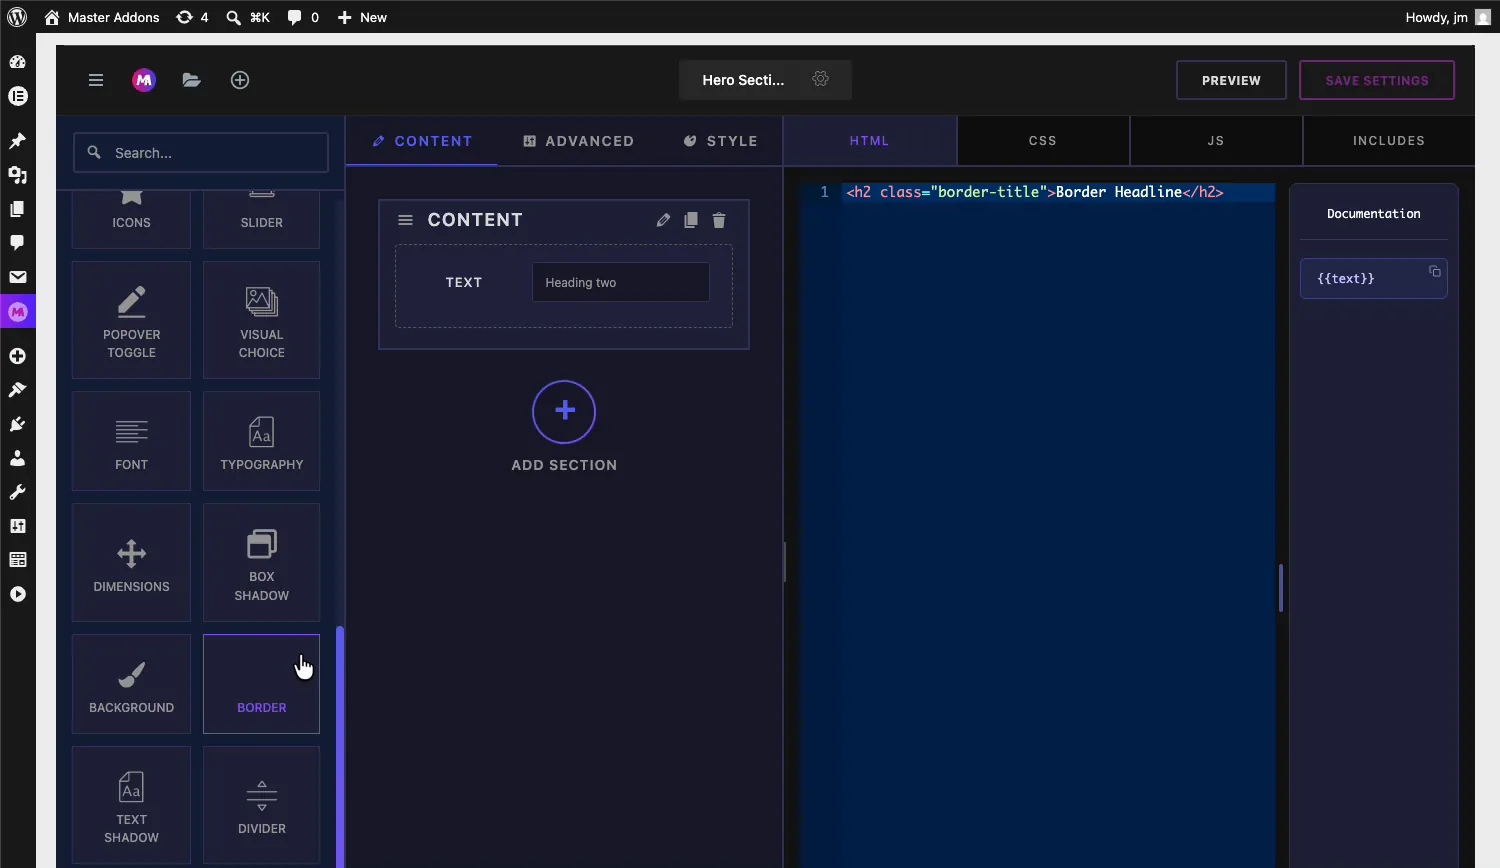Open the Howdy, jm profile menu
The width and height of the screenshot is (1500, 868).
[1448, 17]
